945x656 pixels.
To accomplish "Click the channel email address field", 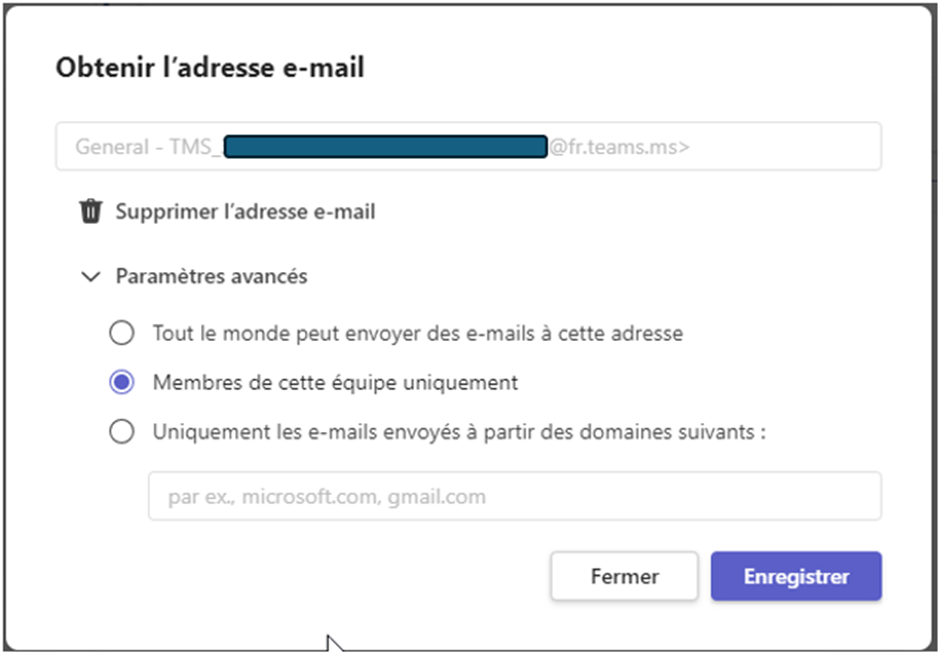I will point(780,147).
